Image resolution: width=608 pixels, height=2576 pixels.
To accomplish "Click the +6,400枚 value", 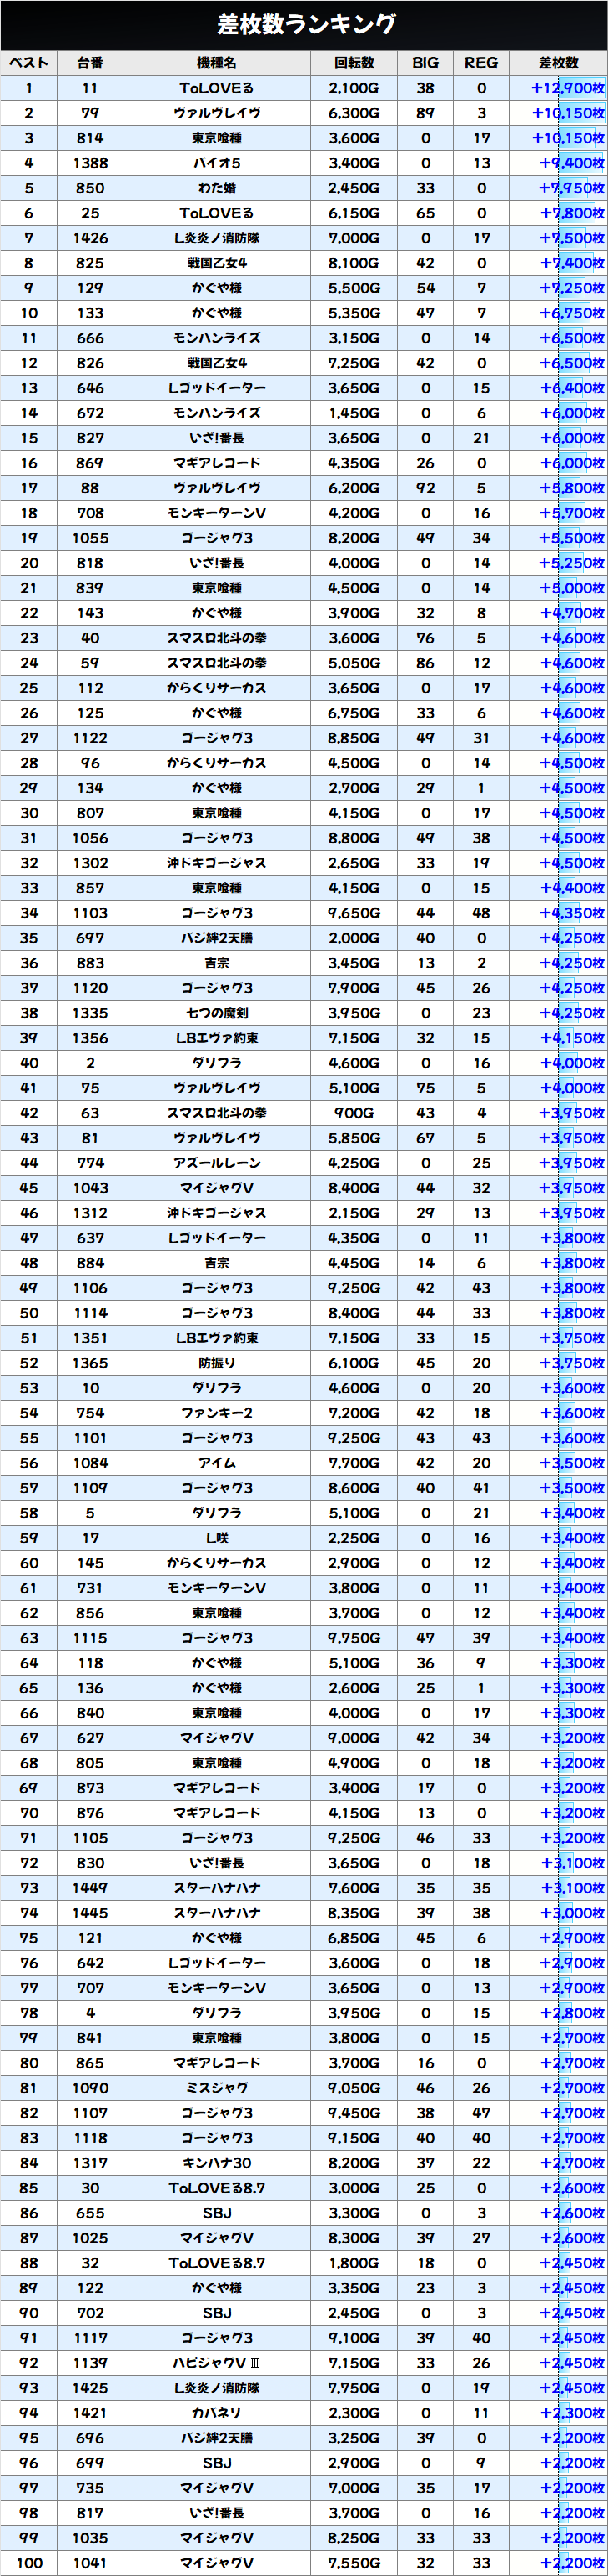I will tap(571, 388).
